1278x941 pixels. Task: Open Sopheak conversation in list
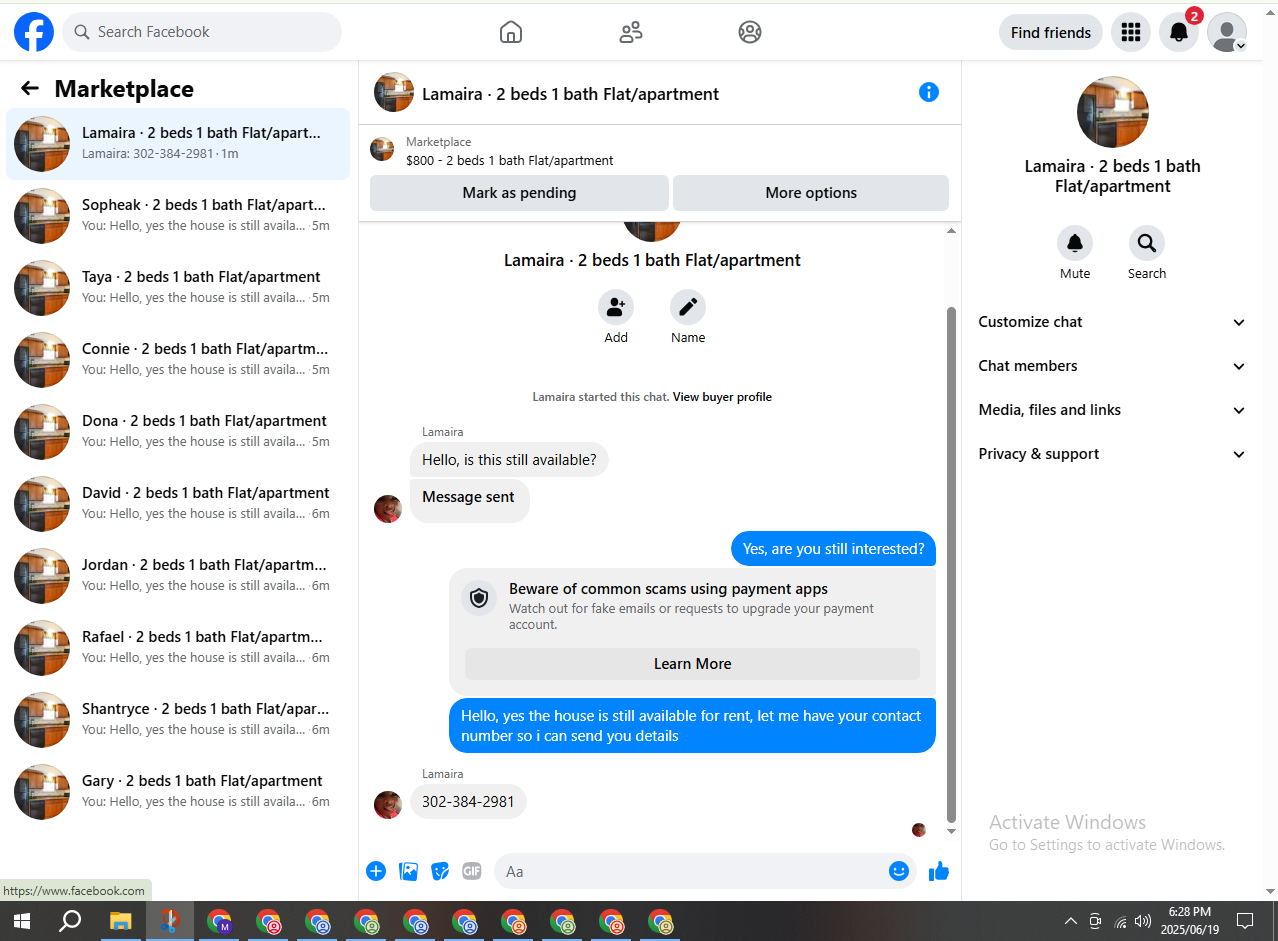178,216
